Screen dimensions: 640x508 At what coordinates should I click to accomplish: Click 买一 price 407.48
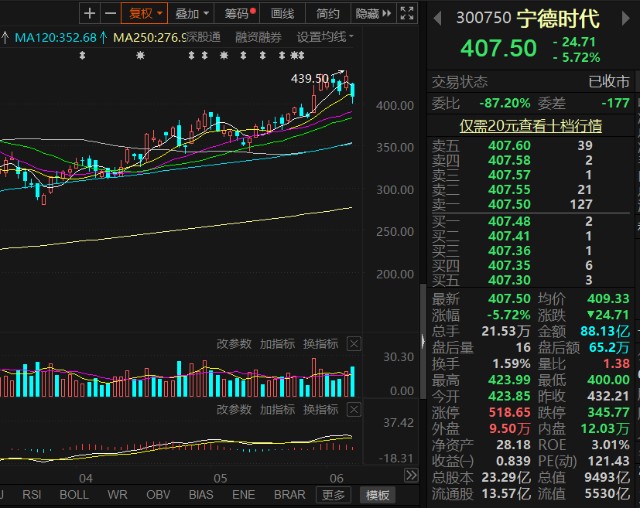coord(509,221)
